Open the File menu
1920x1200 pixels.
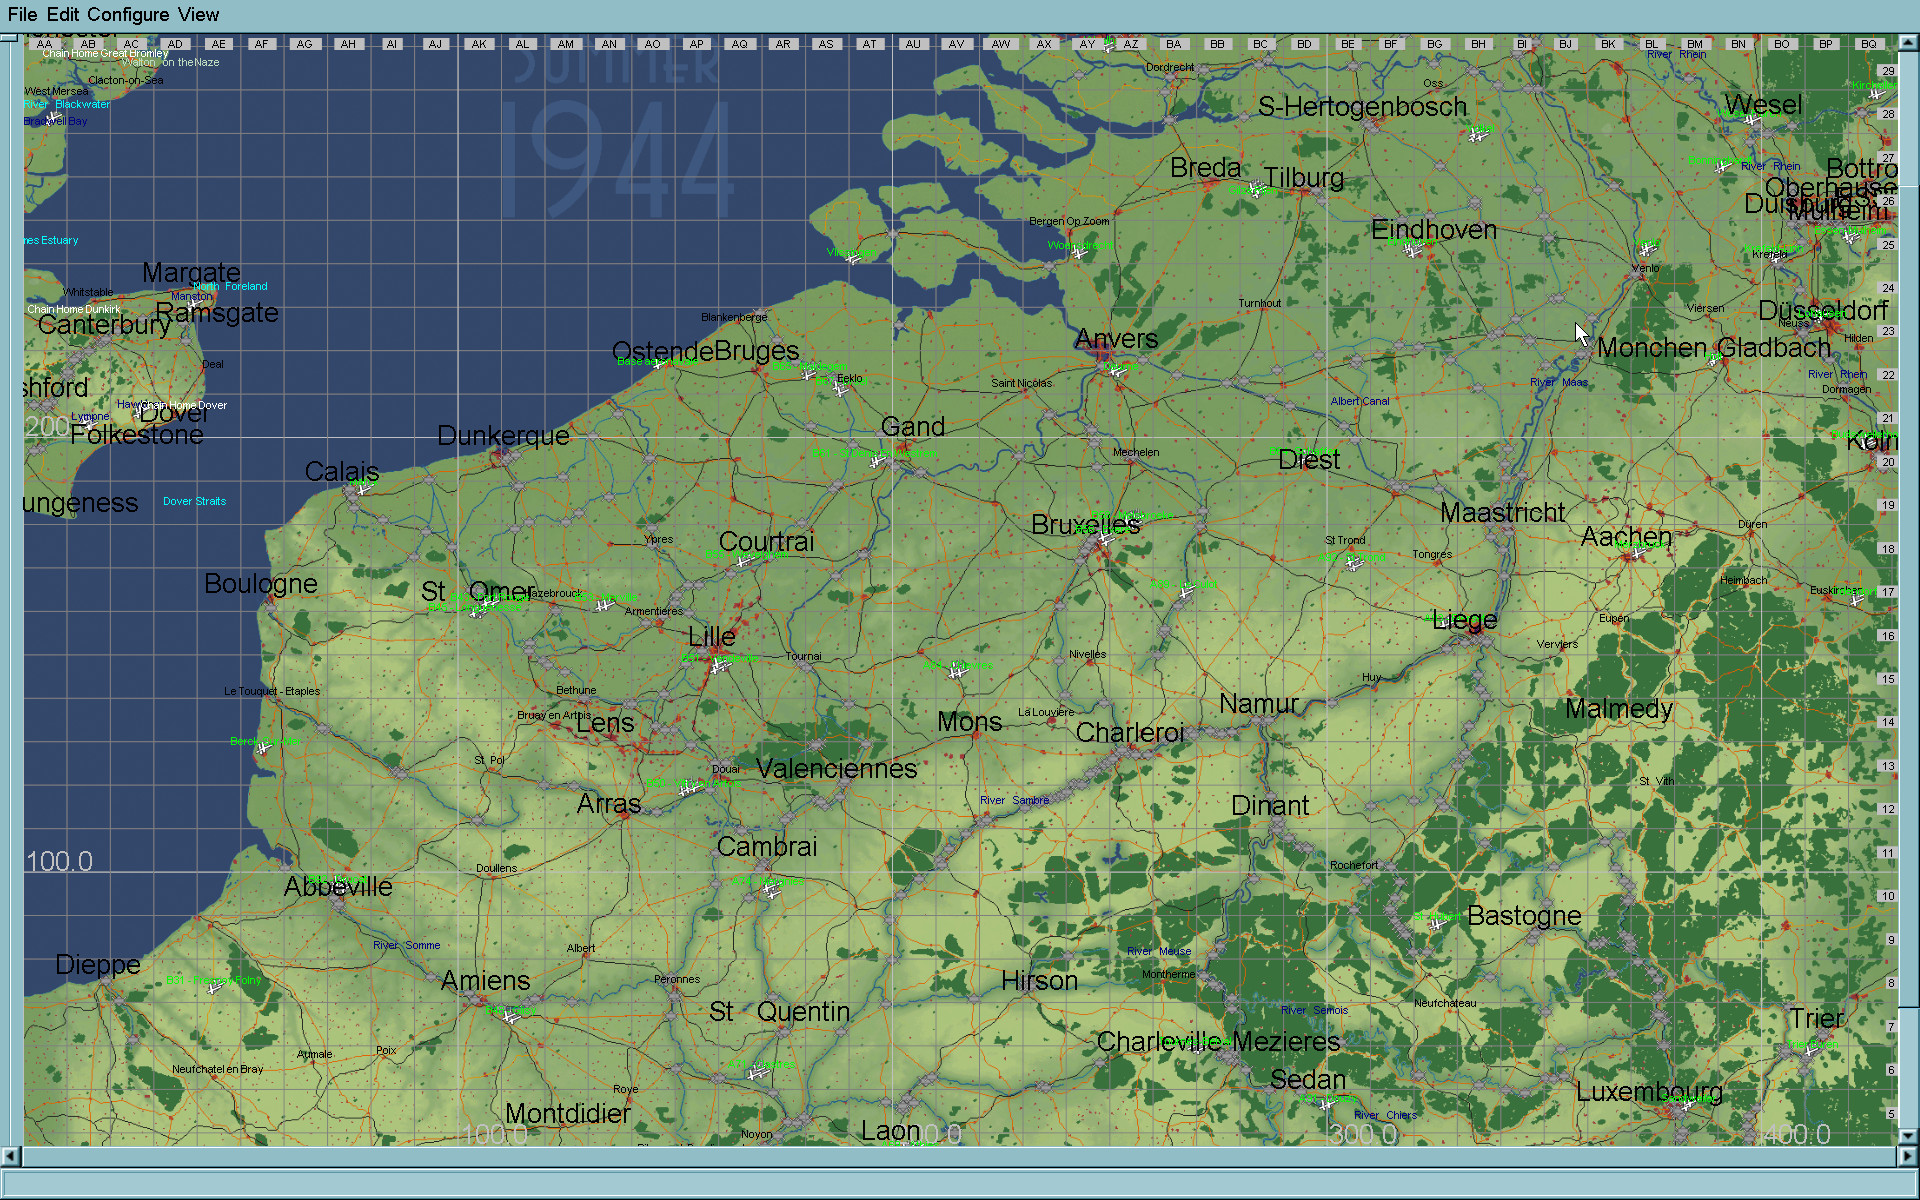(x=22, y=14)
